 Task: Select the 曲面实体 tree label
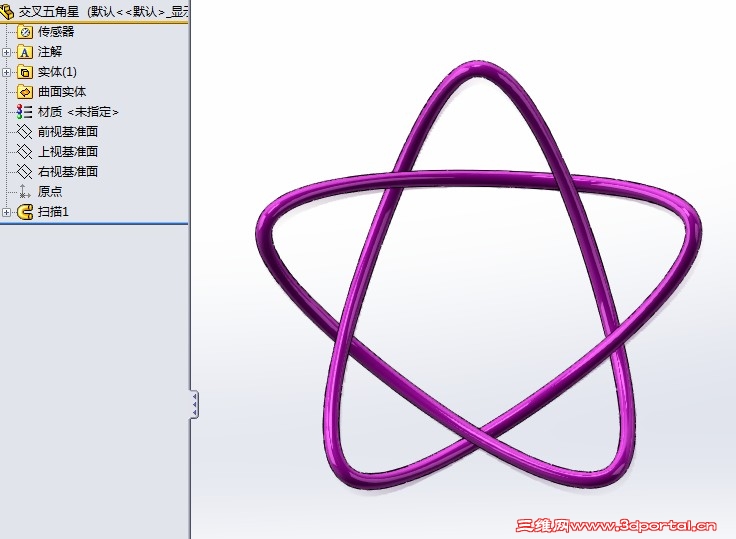(x=62, y=92)
